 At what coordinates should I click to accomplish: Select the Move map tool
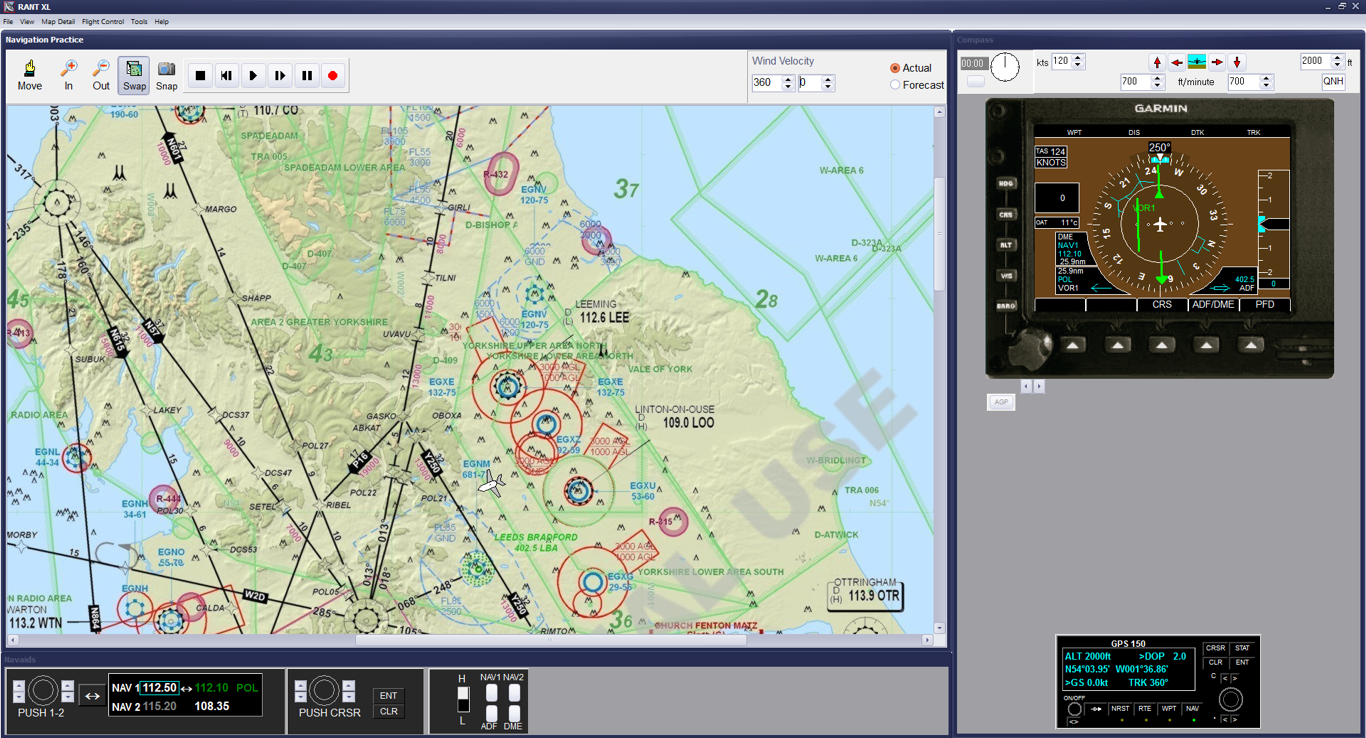tap(30, 75)
